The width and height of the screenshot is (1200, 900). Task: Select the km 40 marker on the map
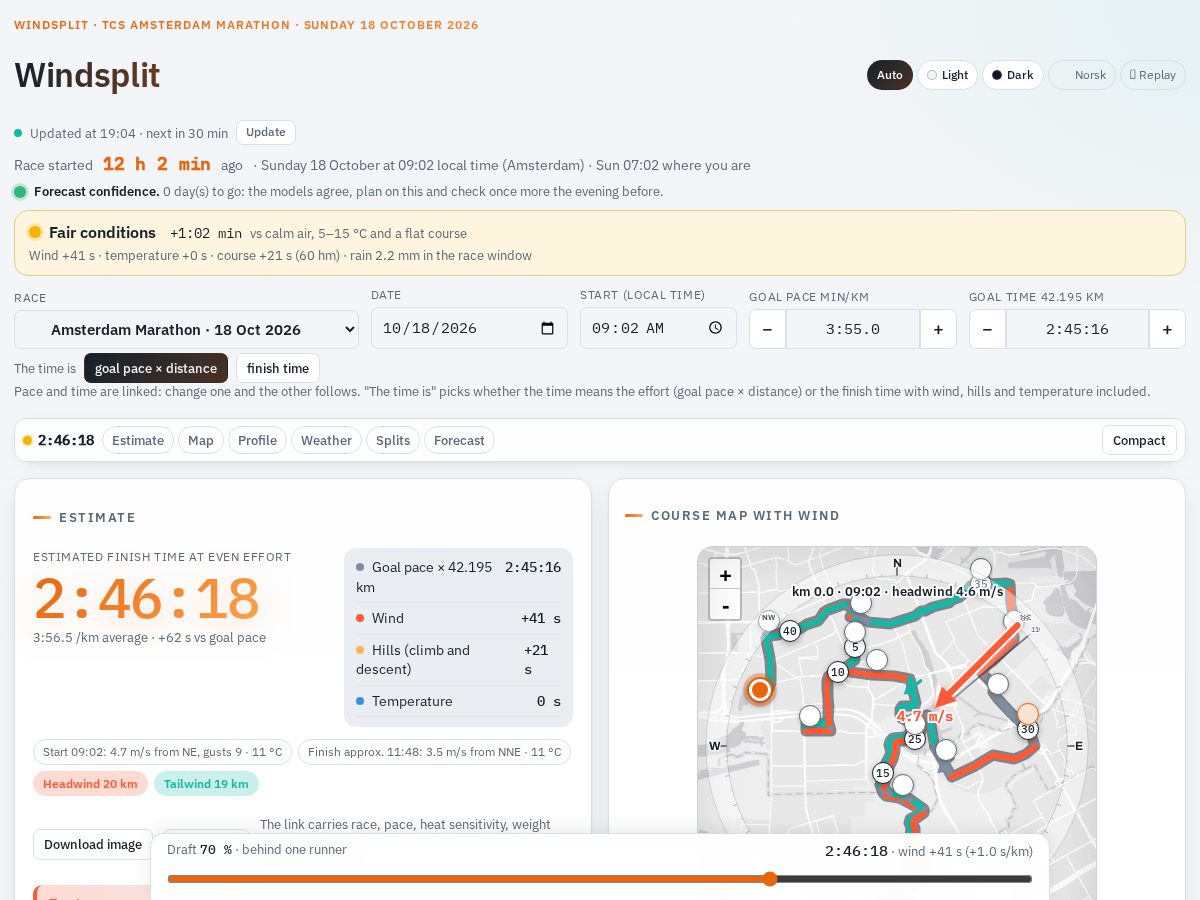click(x=790, y=631)
